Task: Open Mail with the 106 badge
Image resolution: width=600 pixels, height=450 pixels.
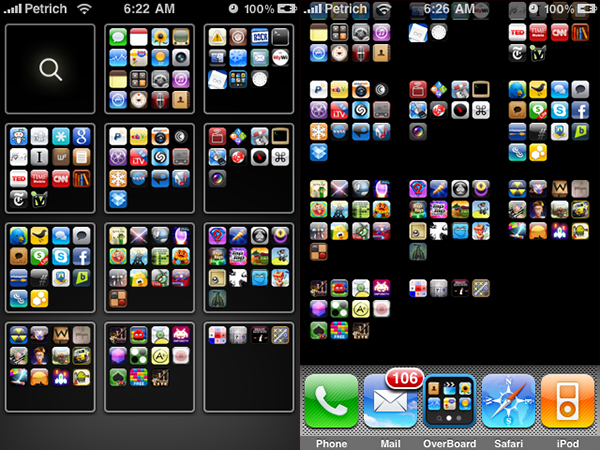Action: (x=390, y=401)
